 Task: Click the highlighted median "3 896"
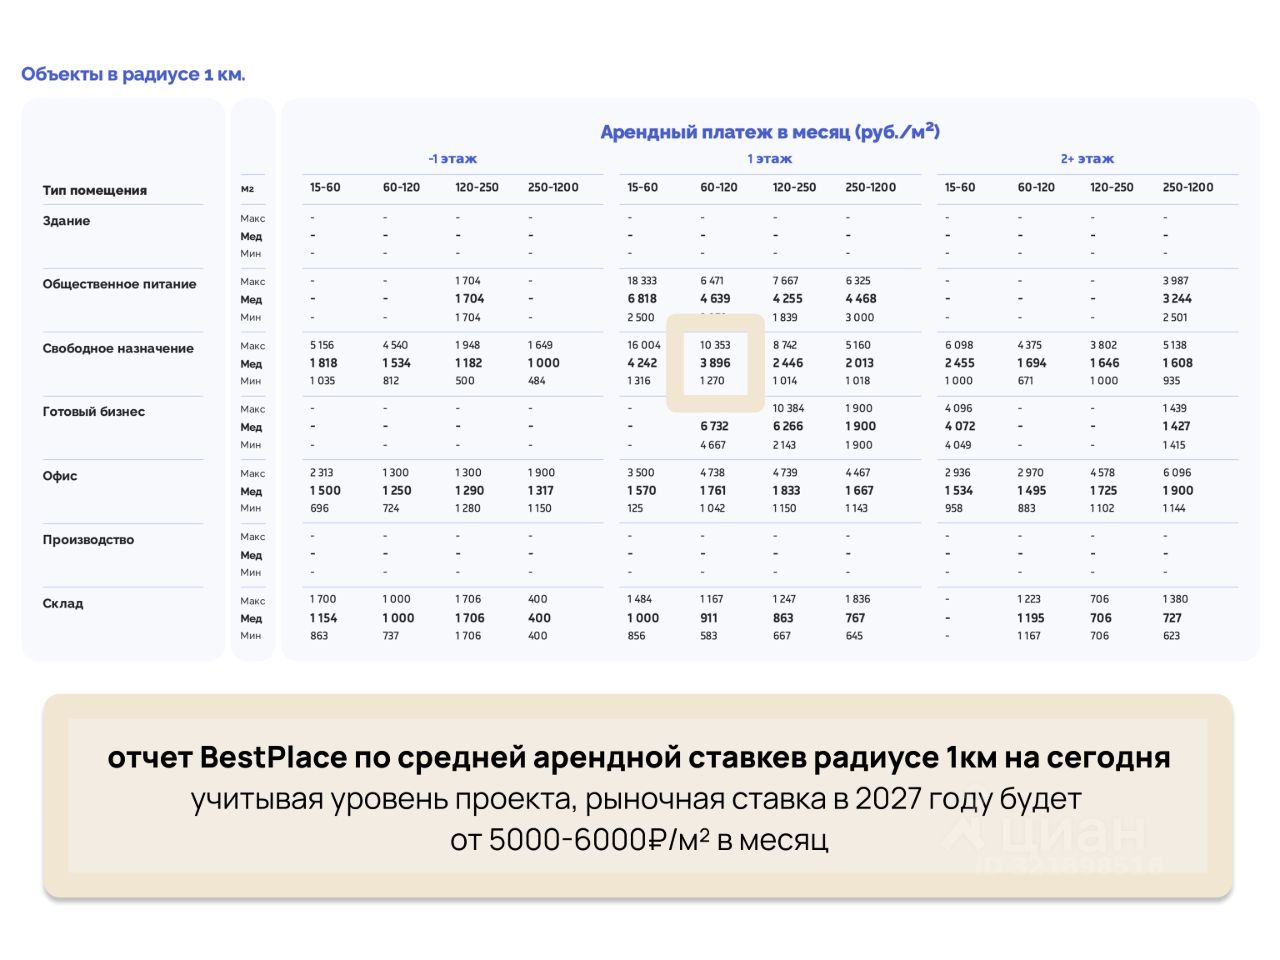(x=715, y=363)
